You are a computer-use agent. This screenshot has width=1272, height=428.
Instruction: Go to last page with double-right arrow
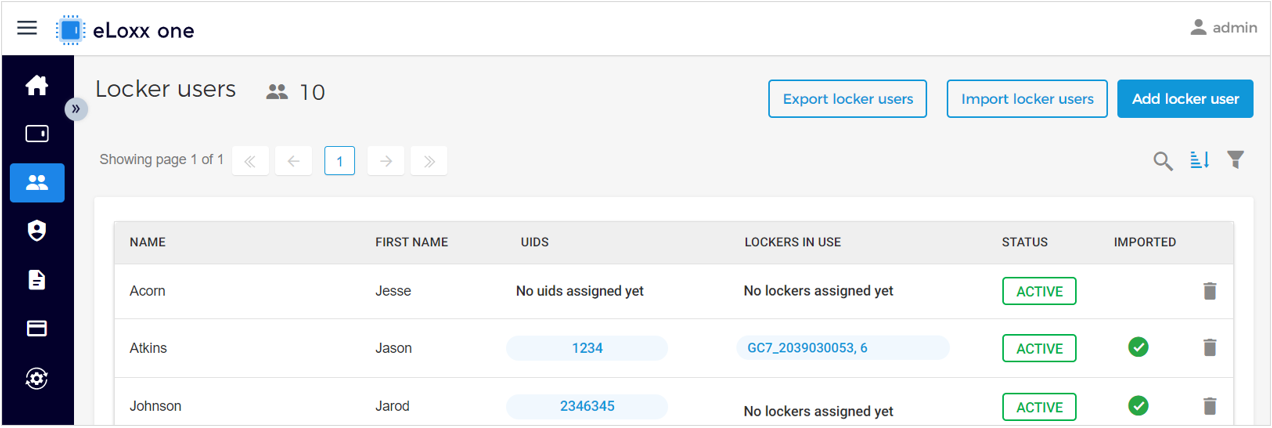(x=429, y=161)
